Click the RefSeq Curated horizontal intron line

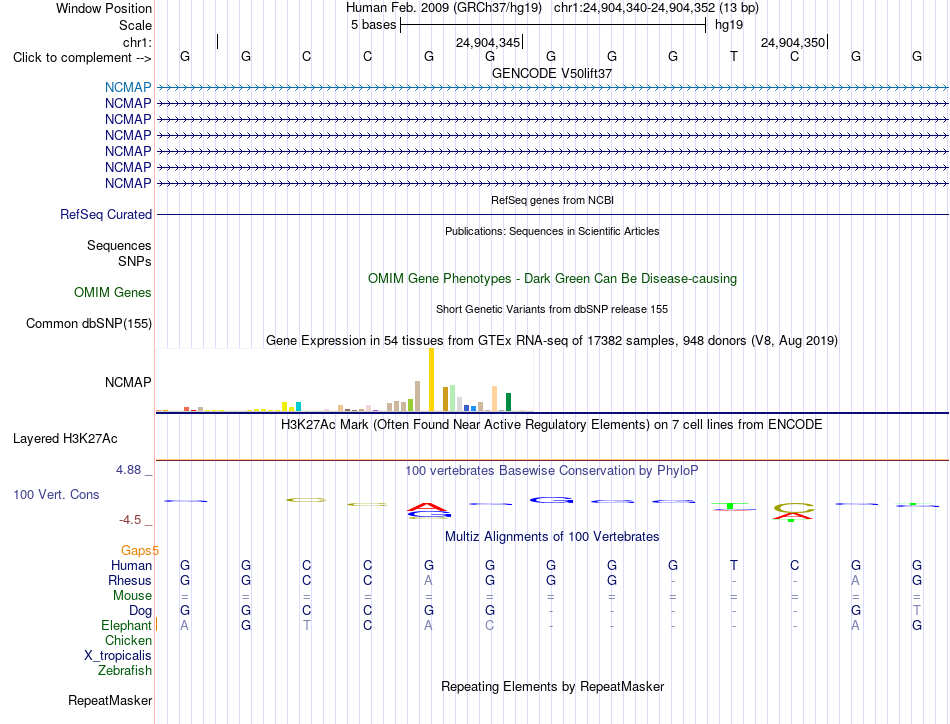[x=552, y=214]
